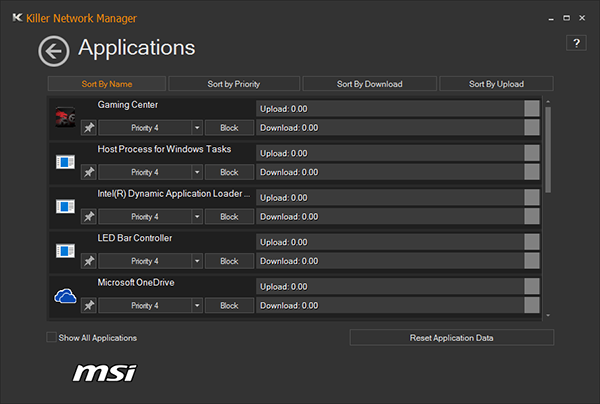Viewport: 600px width, 404px height.
Task: Block Microsoft OneDrive
Action: [229, 305]
